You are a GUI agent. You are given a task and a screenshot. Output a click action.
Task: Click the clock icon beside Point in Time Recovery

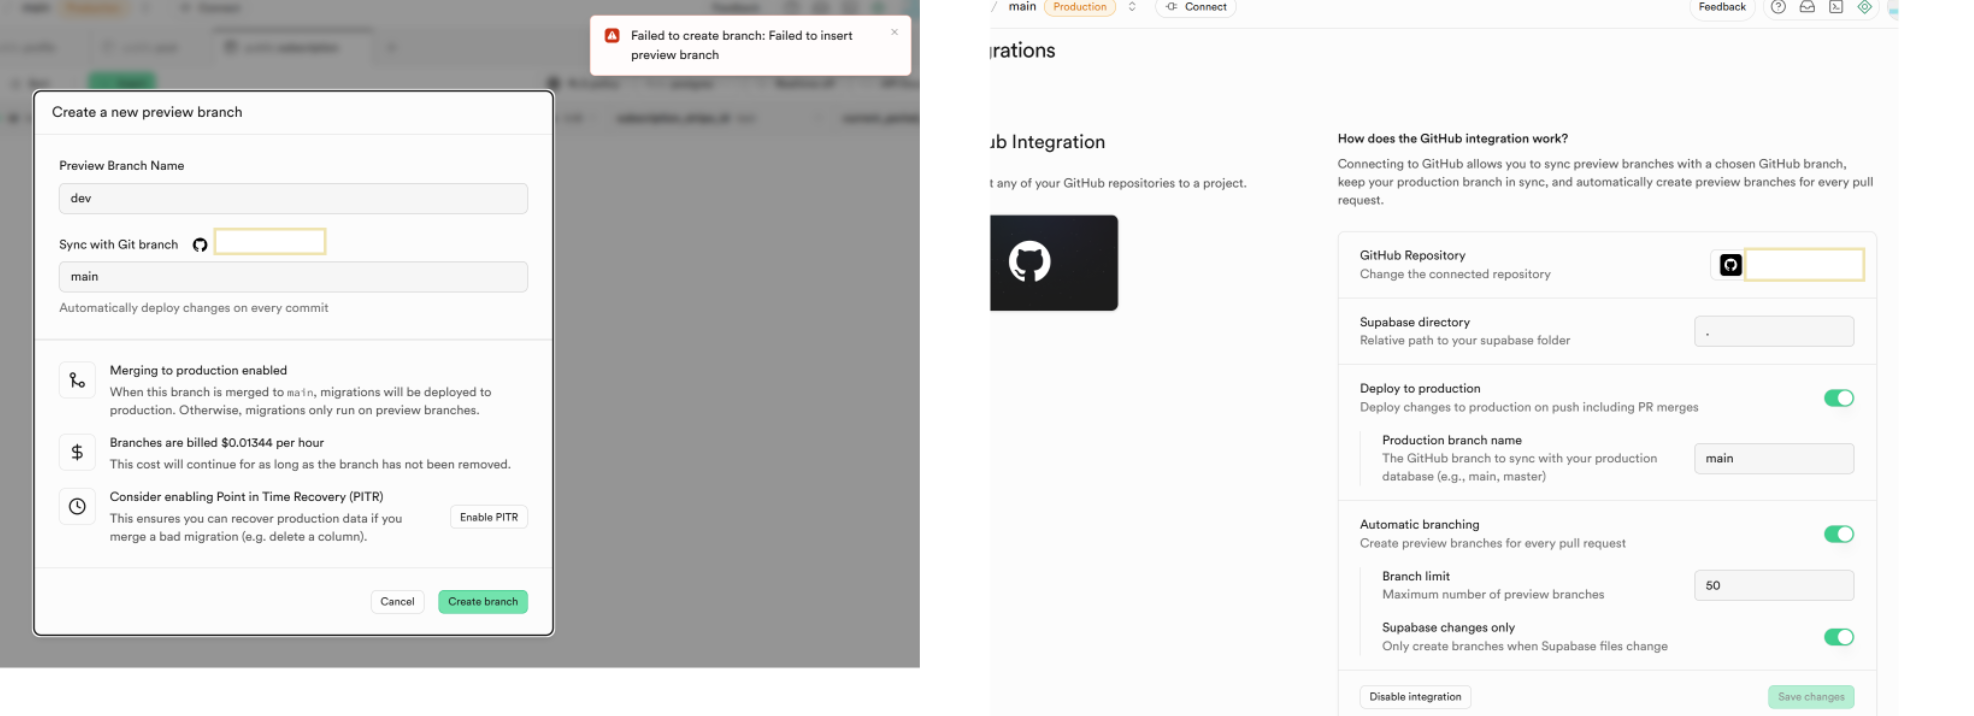(x=77, y=506)
